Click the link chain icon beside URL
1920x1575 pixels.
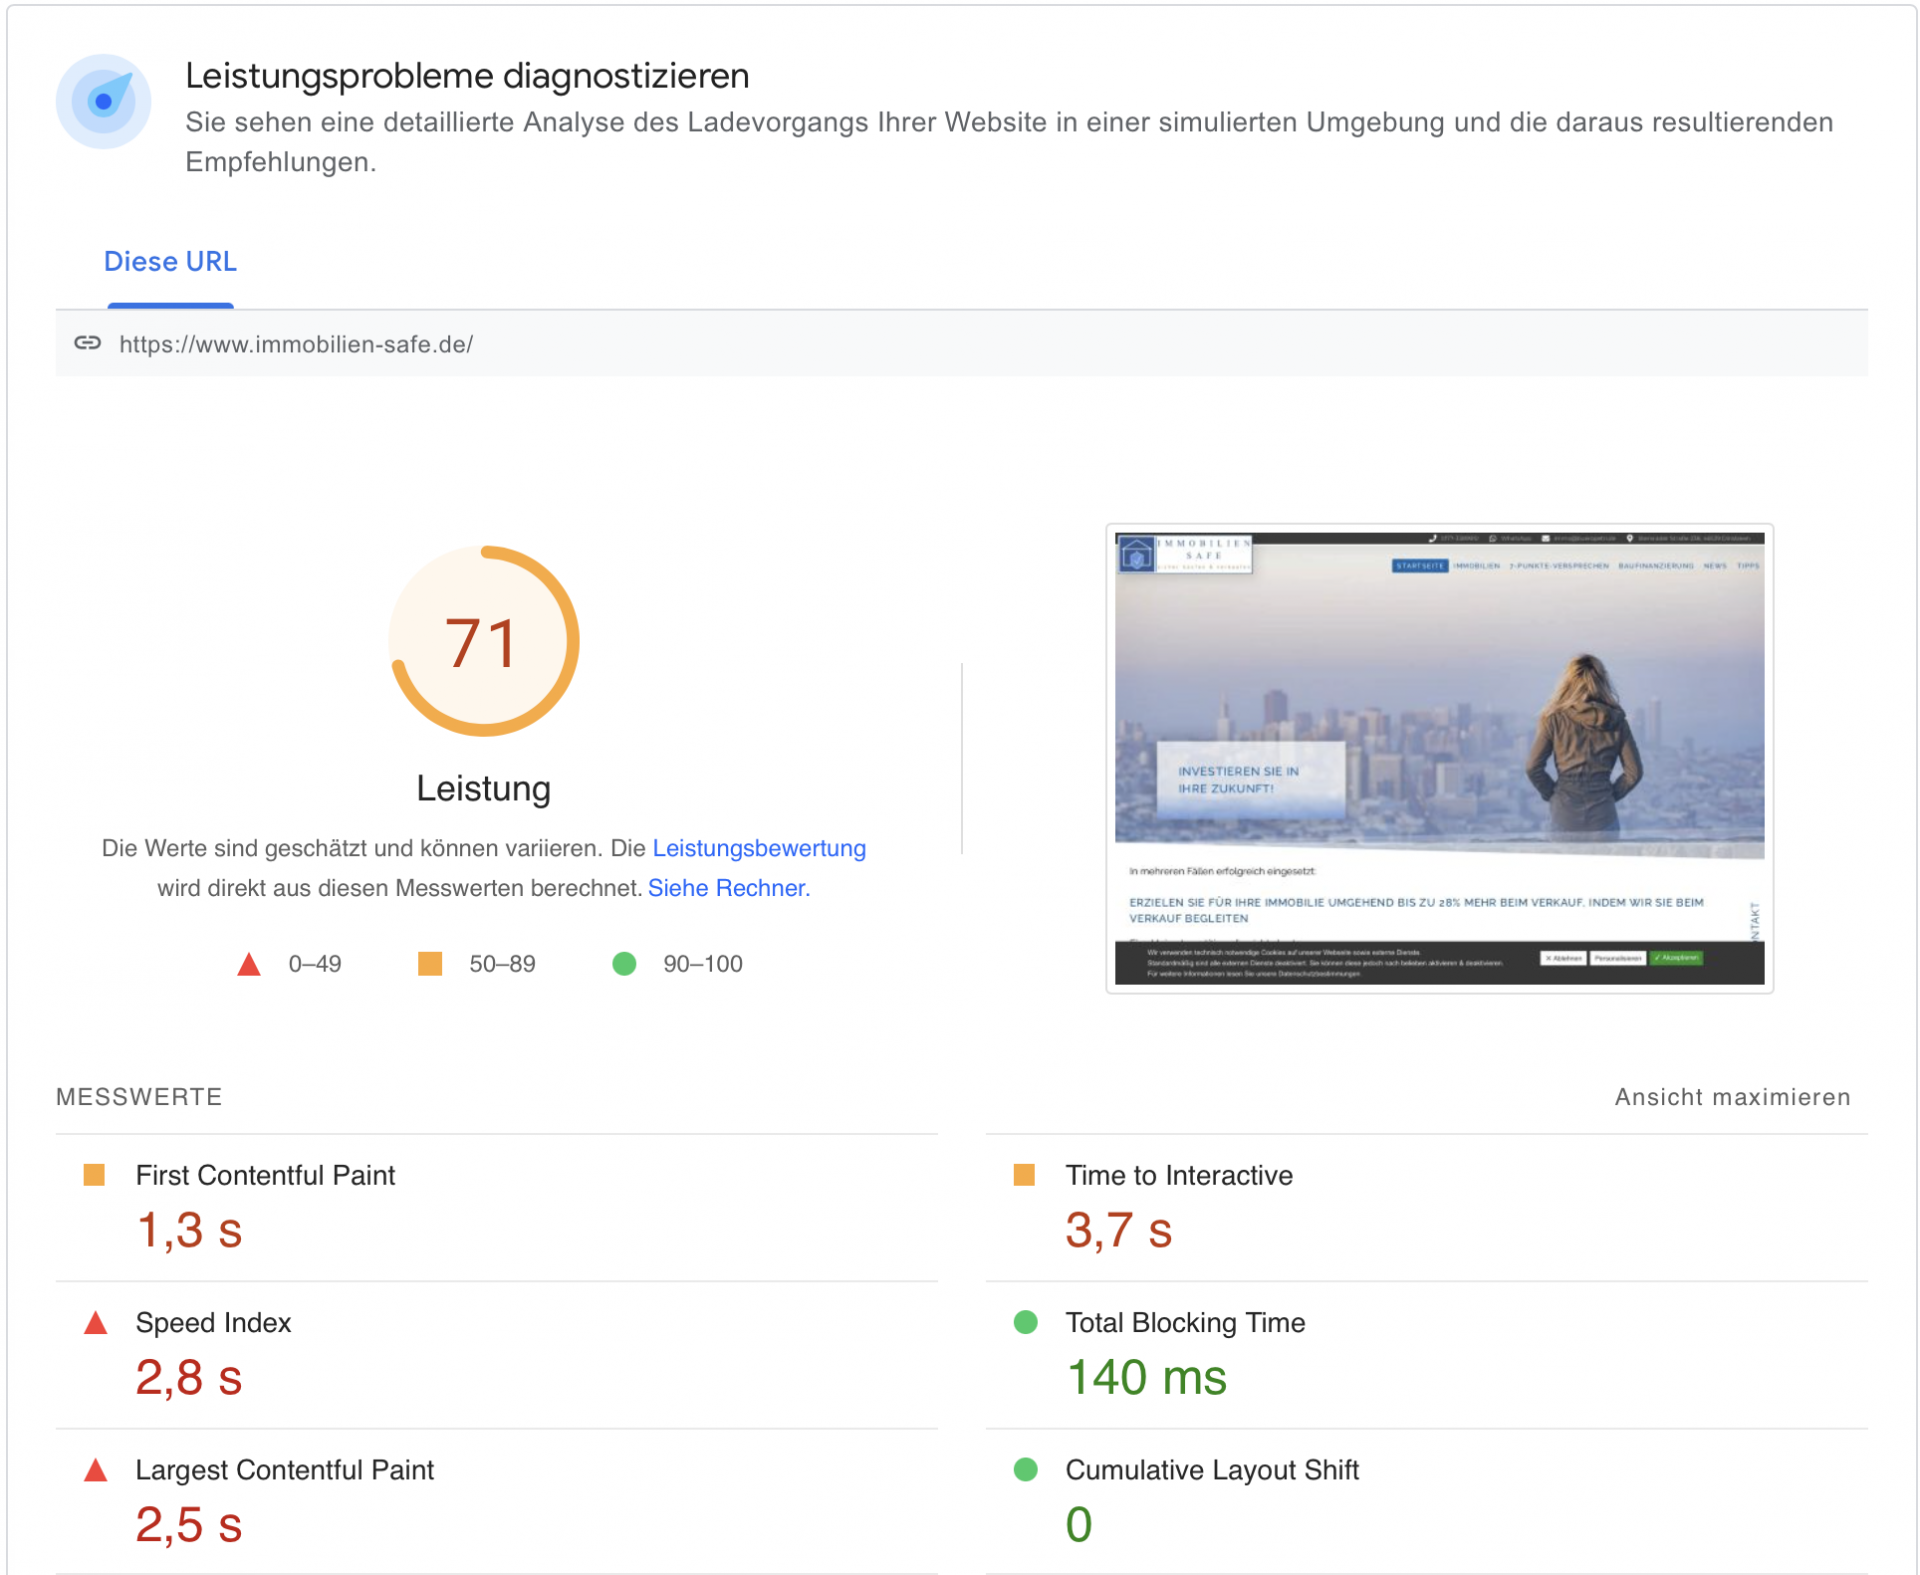point(88,343)
